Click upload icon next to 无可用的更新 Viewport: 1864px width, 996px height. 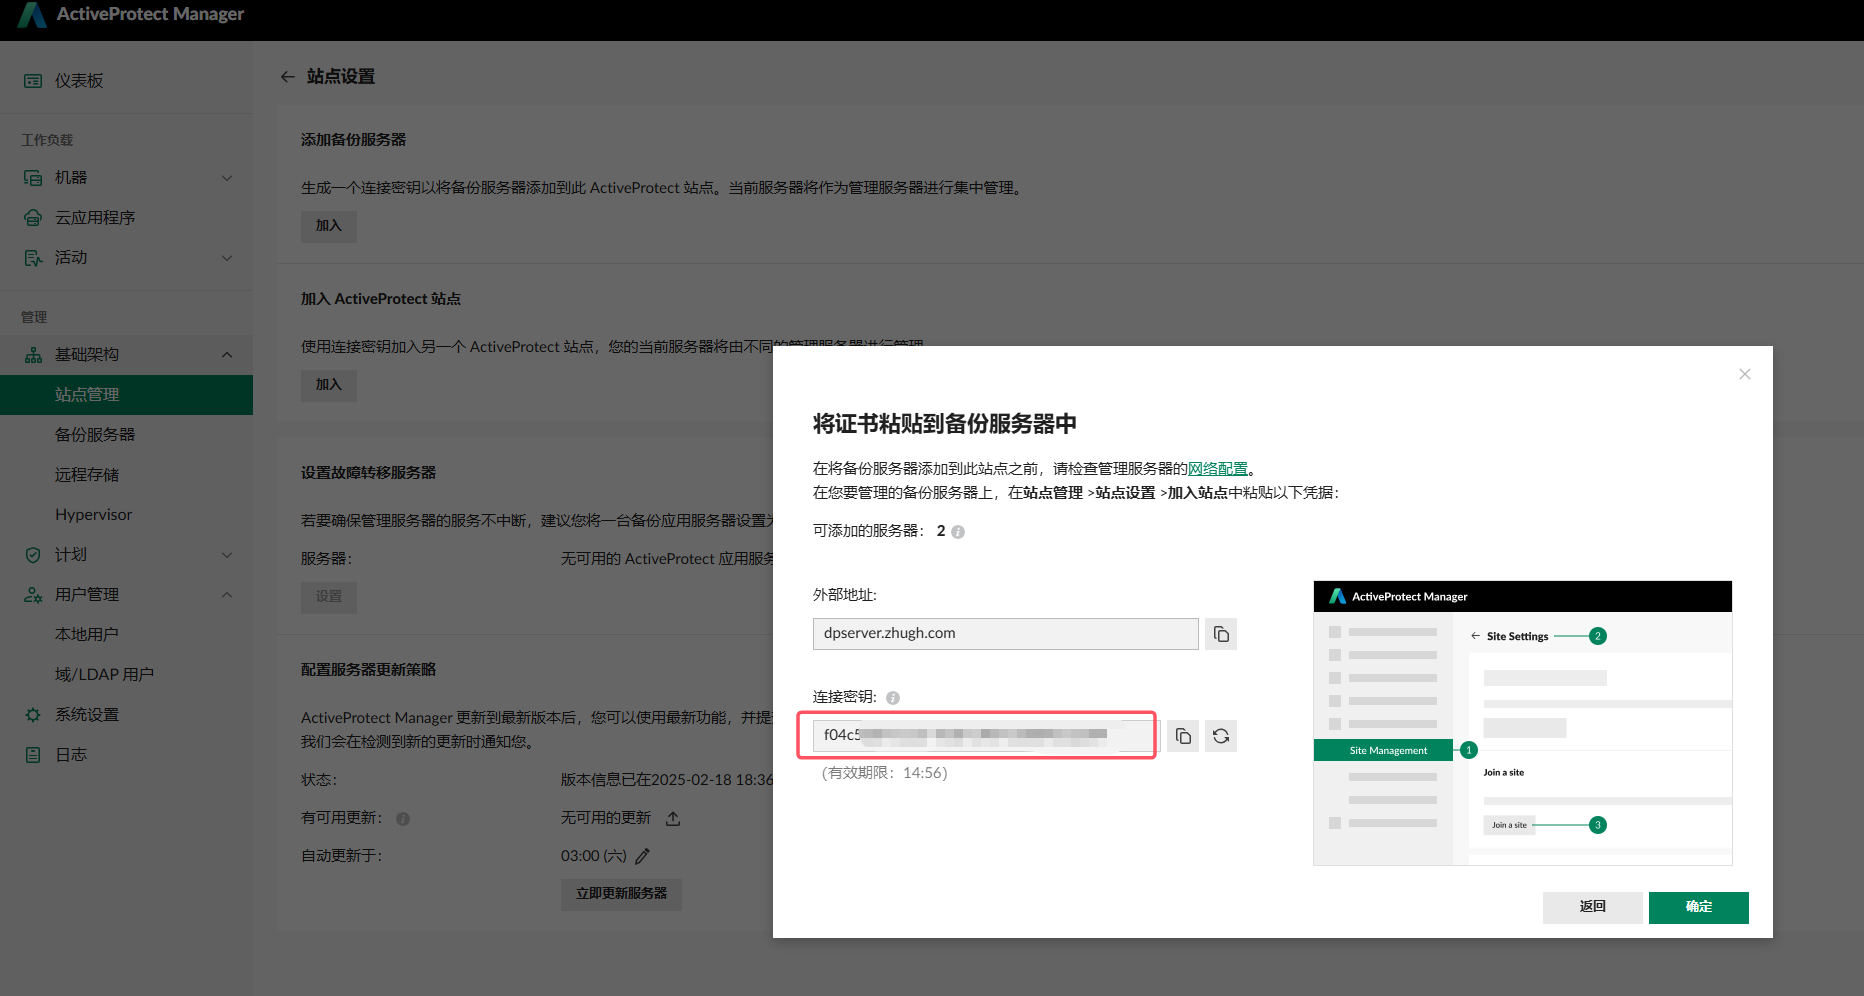click(x=673, y=818)
